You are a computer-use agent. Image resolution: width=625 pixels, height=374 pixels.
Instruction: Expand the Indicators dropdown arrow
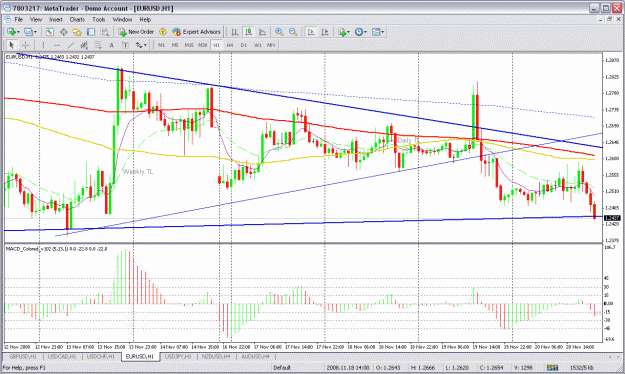[348, 32]
